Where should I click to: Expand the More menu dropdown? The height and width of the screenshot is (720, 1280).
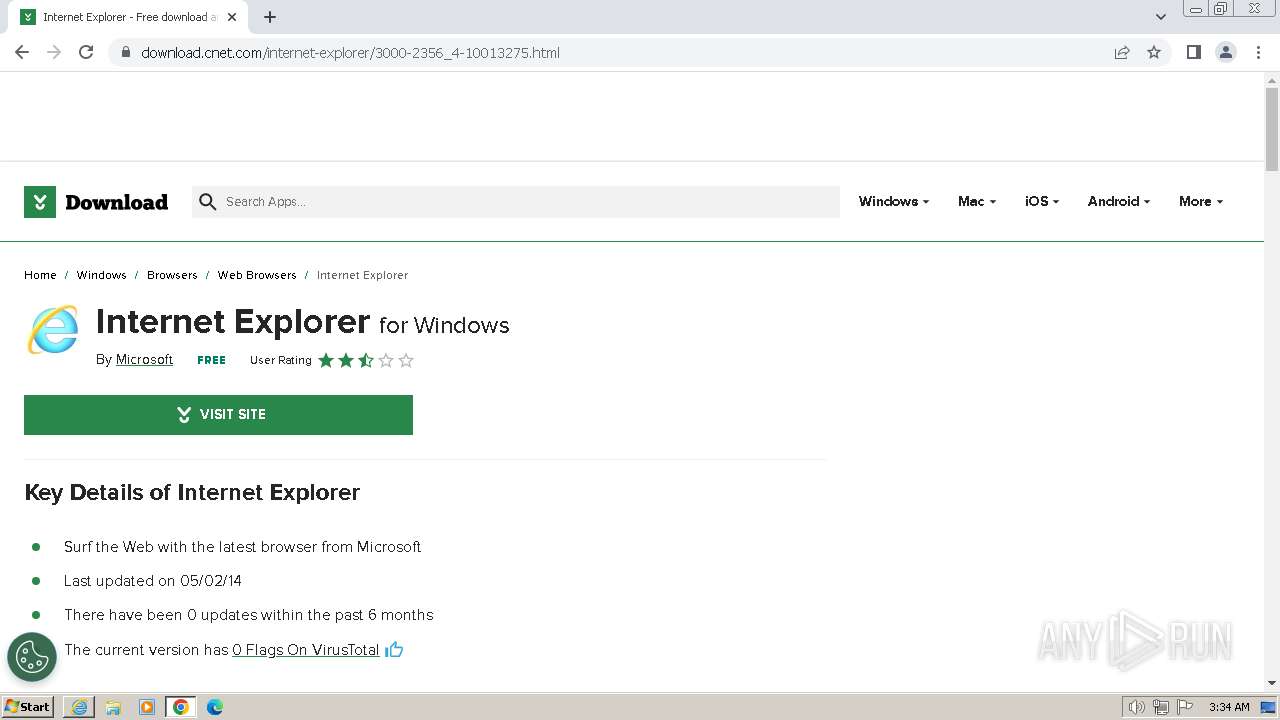(x=1200, y=201)
